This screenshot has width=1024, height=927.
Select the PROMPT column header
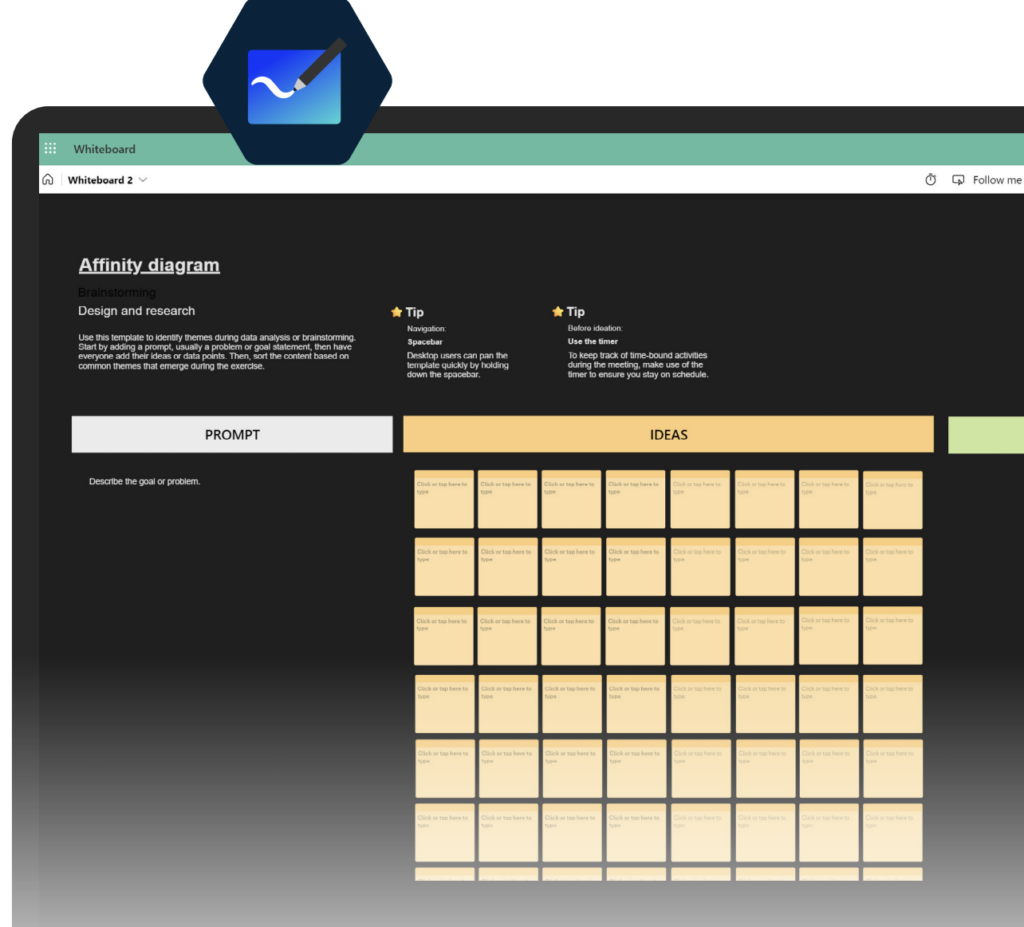click(232, 434)
